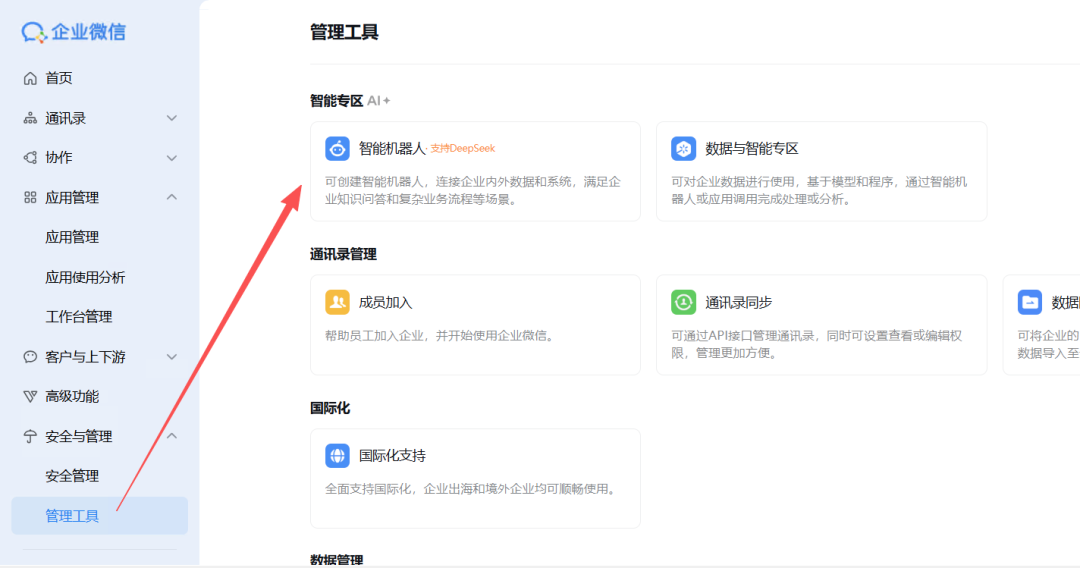Click the blue folder icon of the cut-off card
1080x568 pixels.
1030,302
